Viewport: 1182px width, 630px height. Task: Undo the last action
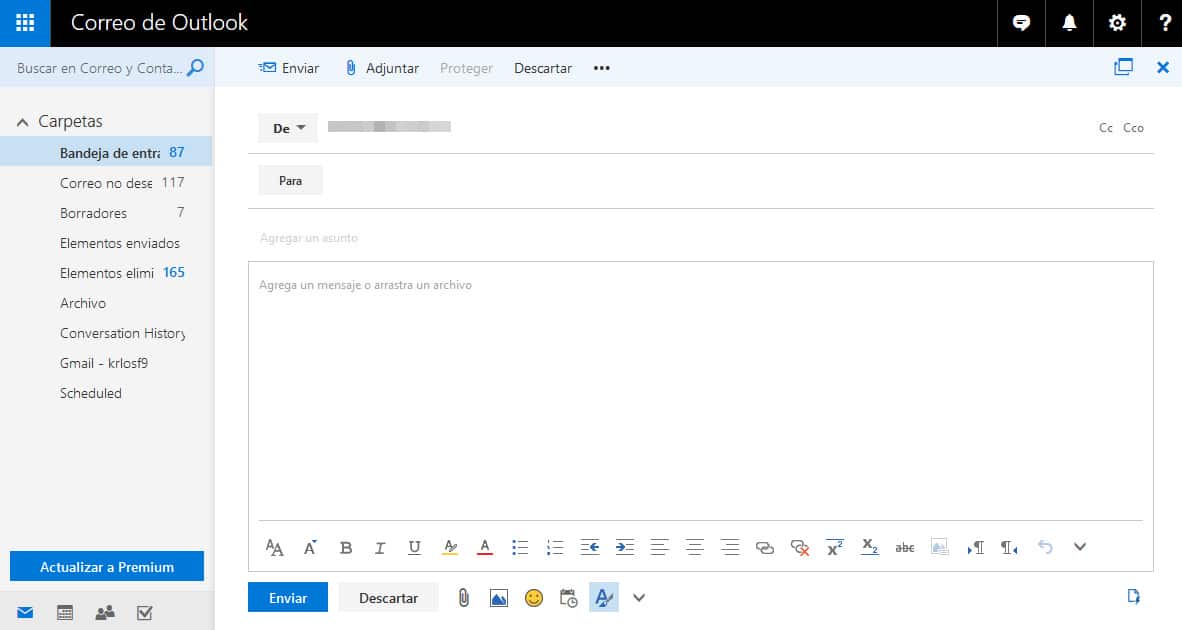coord(1045,548)
